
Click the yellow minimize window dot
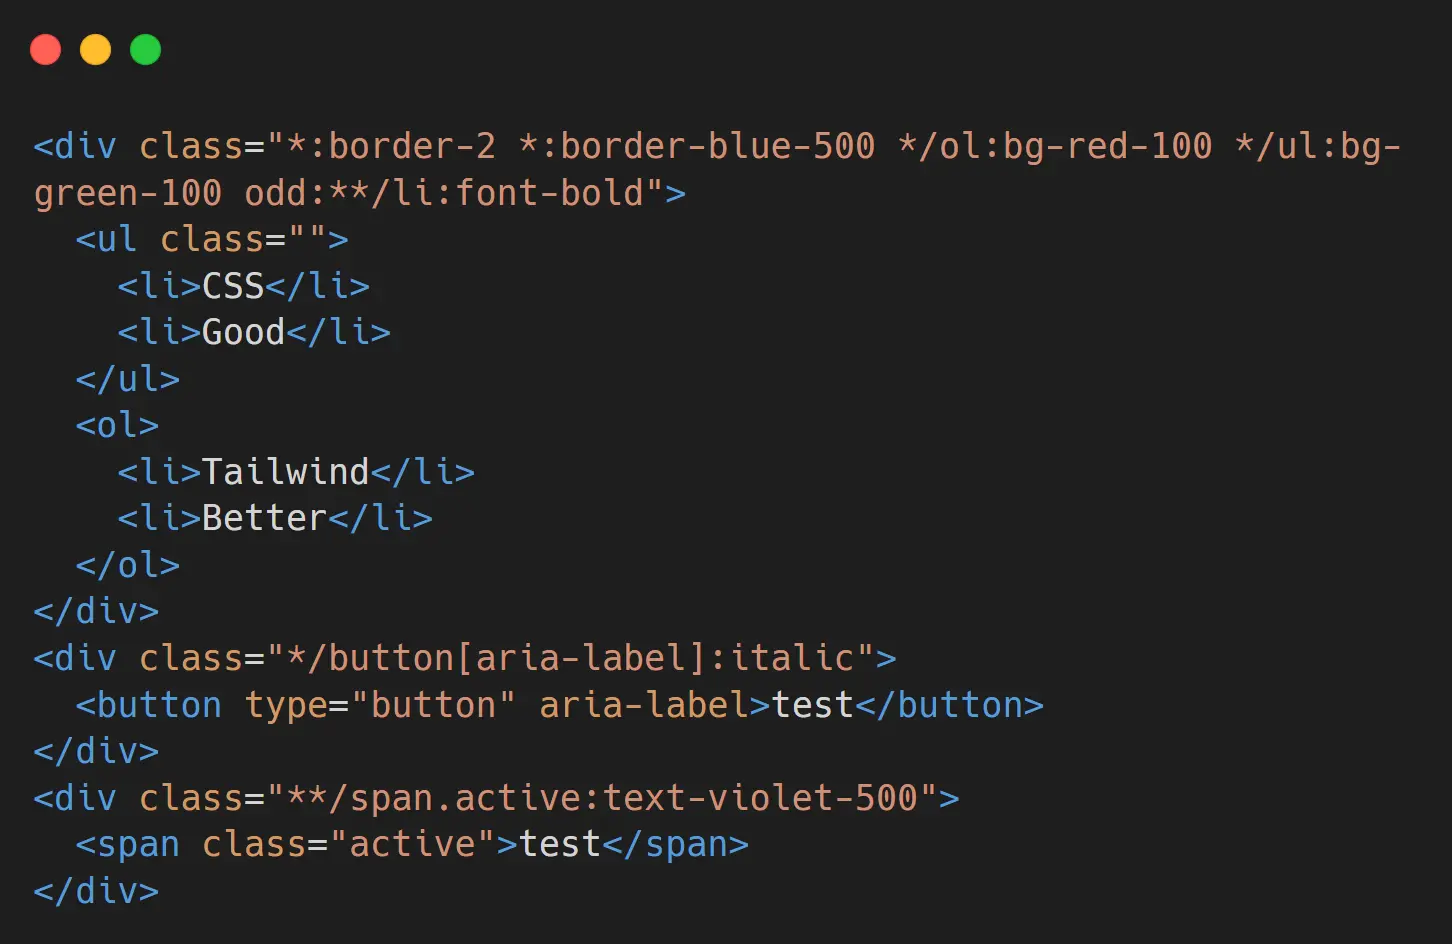click(96, 49)
